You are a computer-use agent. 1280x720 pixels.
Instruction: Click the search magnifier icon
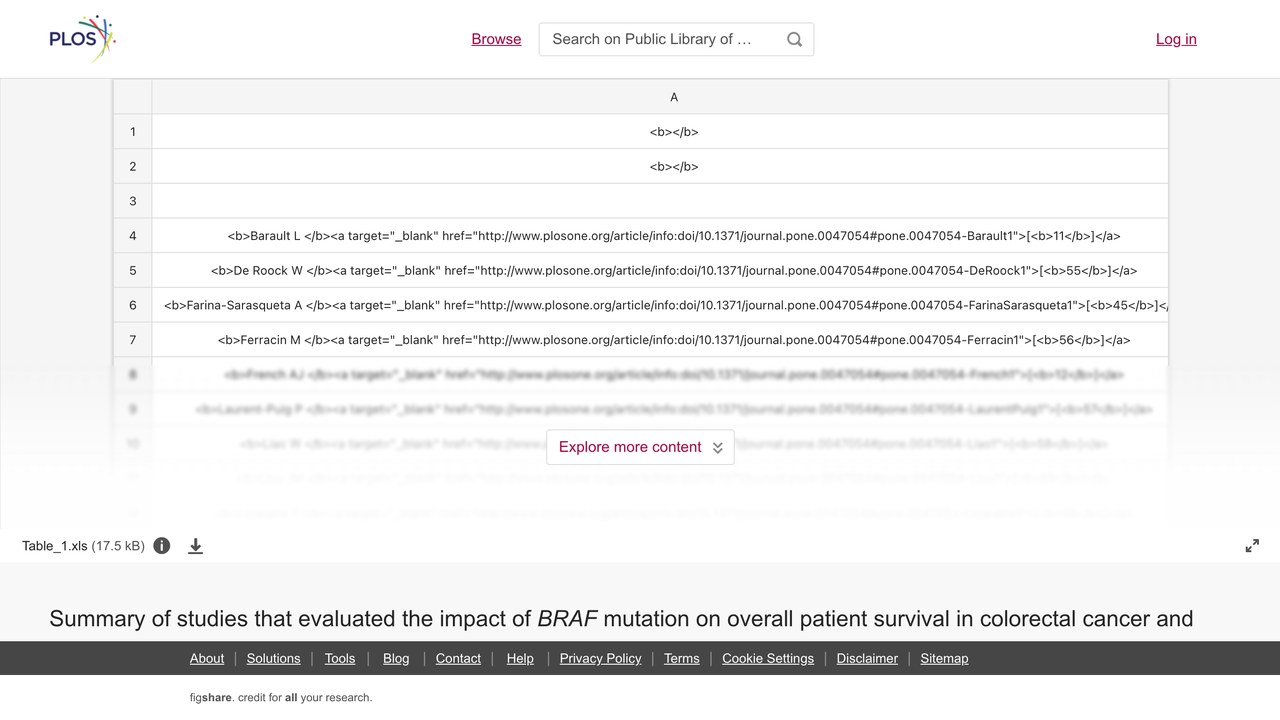[794, 39]
